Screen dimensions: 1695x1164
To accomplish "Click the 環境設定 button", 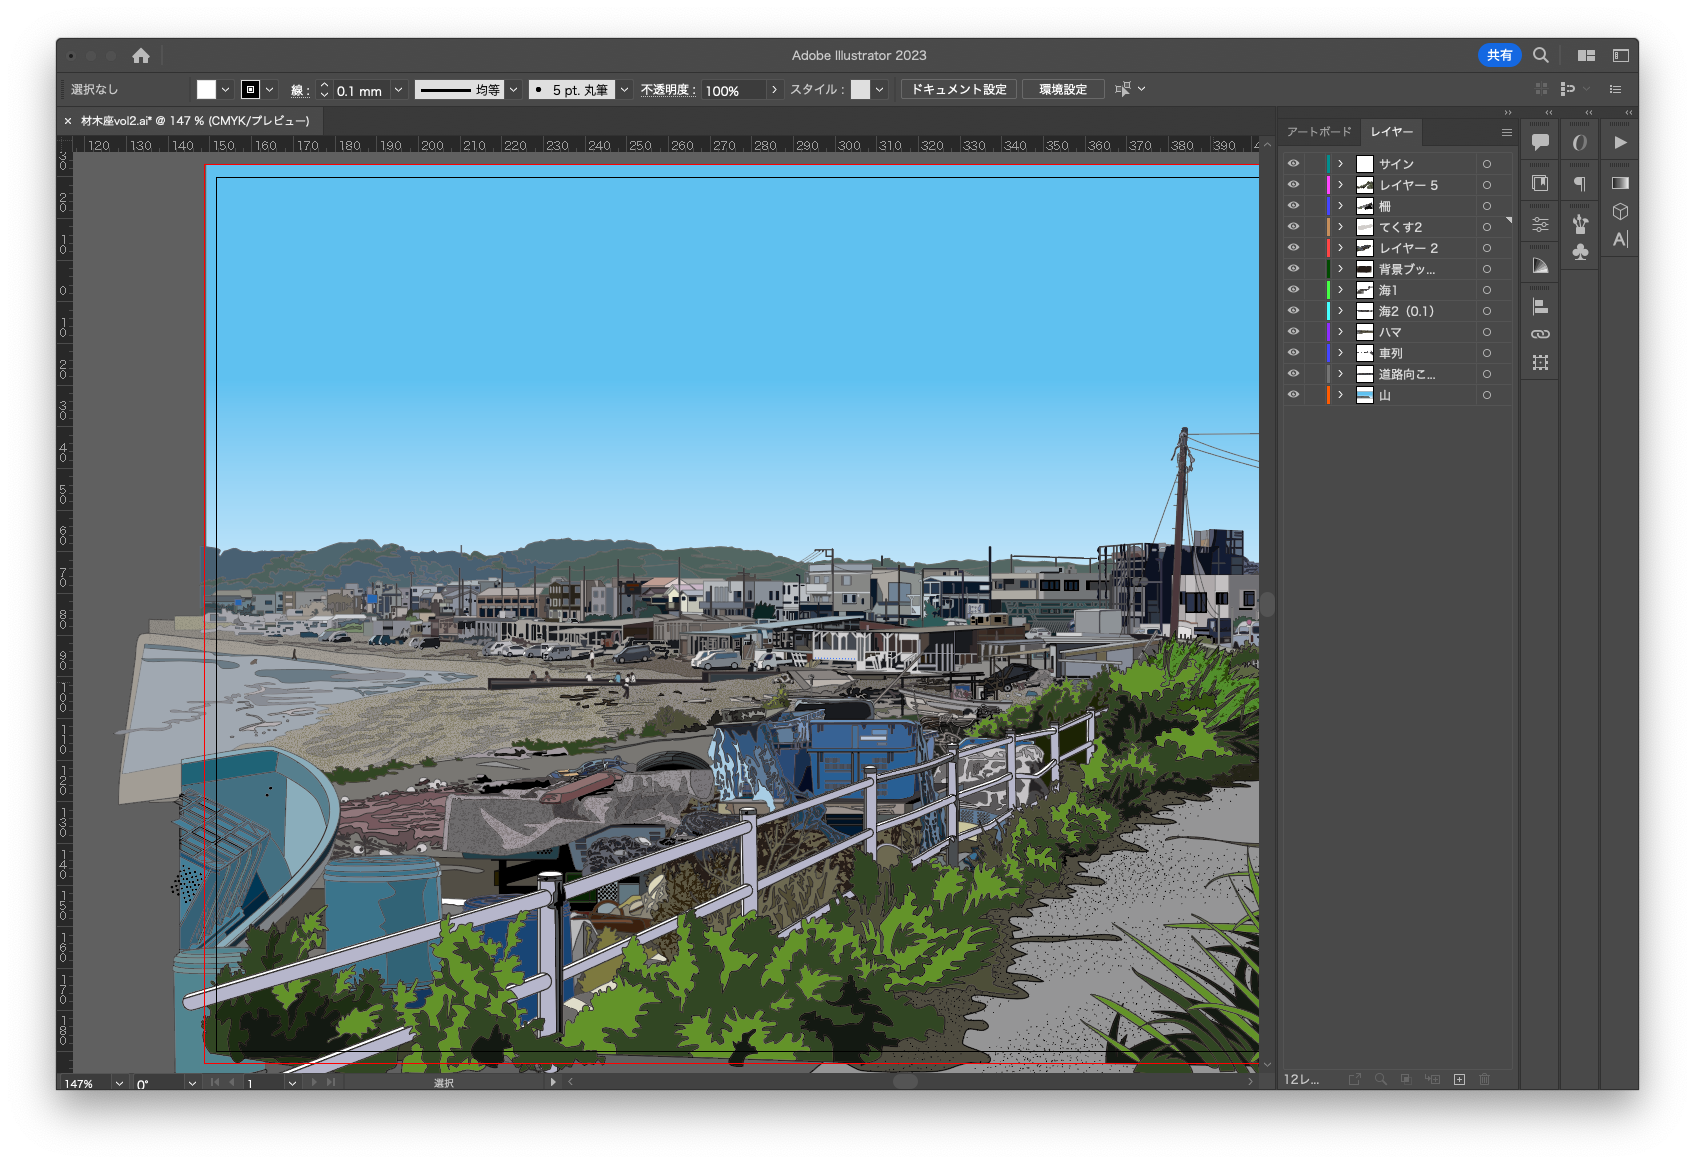I will tap(1062, 89).
